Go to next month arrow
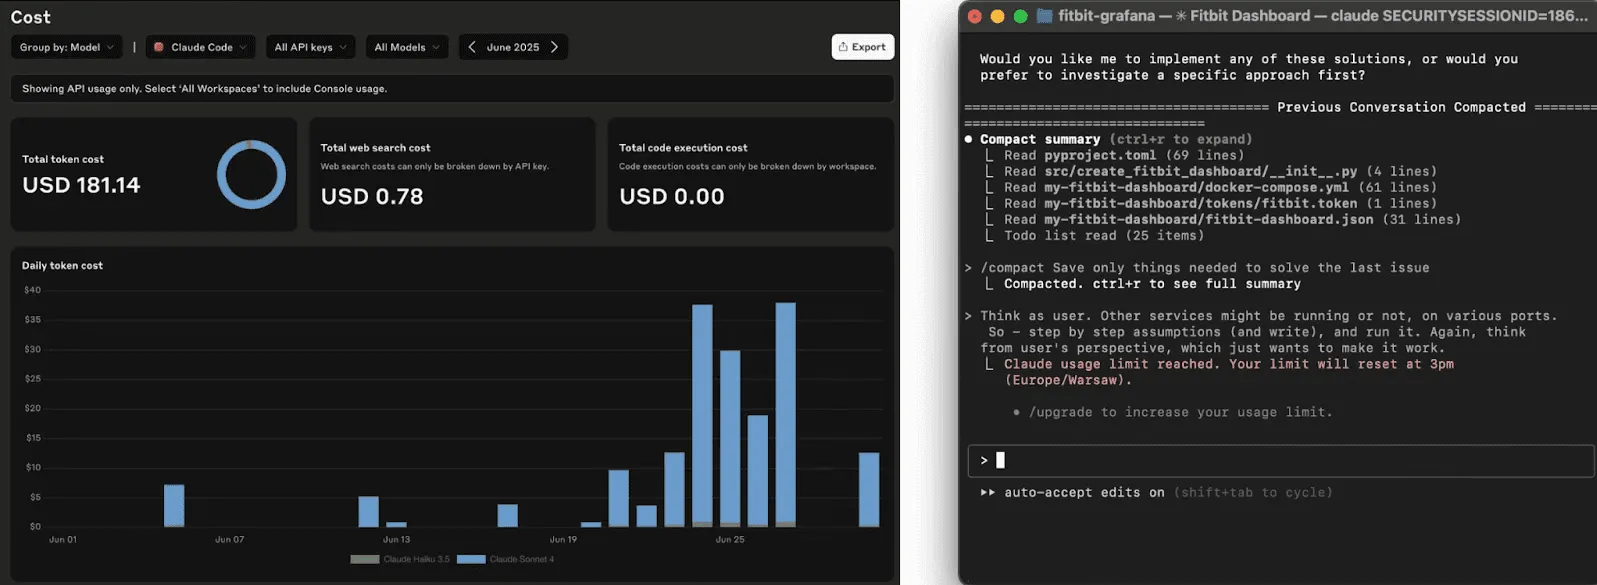 pyautogui.click(x=554, y=47)
